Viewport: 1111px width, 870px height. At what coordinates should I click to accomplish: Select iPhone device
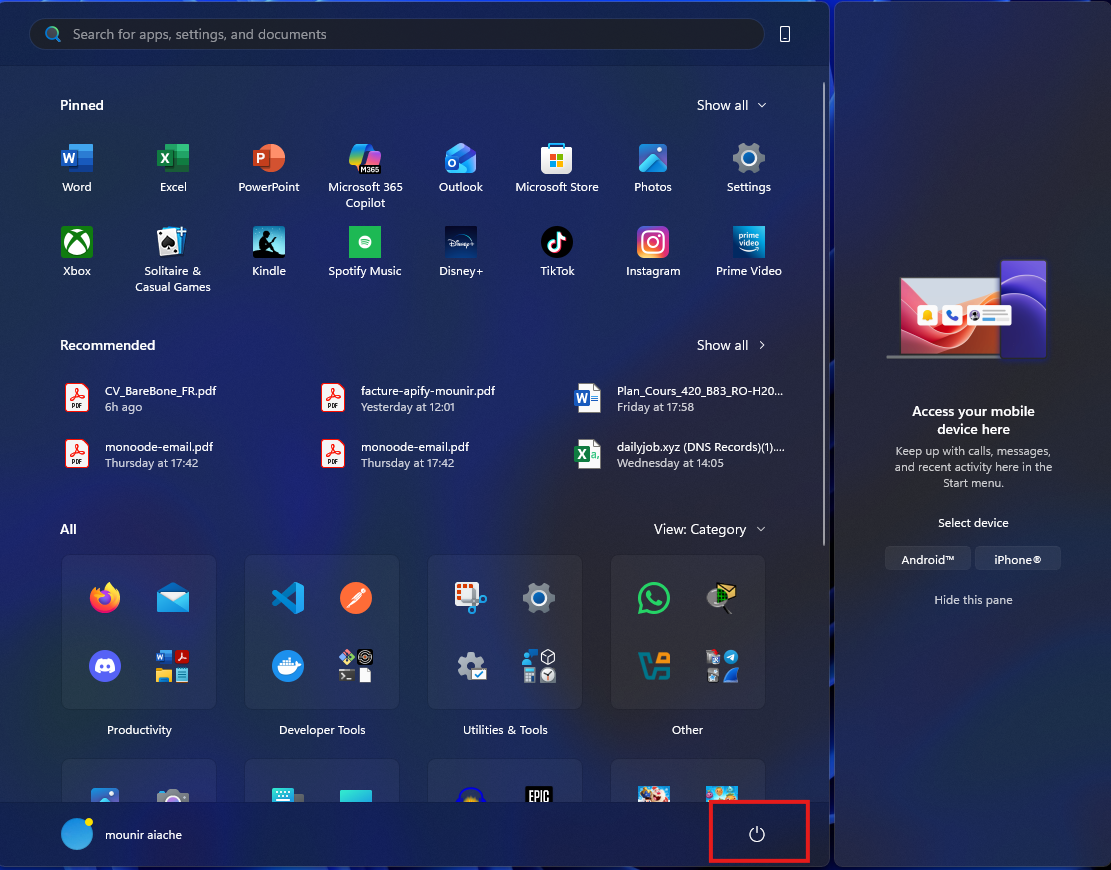1017,559
